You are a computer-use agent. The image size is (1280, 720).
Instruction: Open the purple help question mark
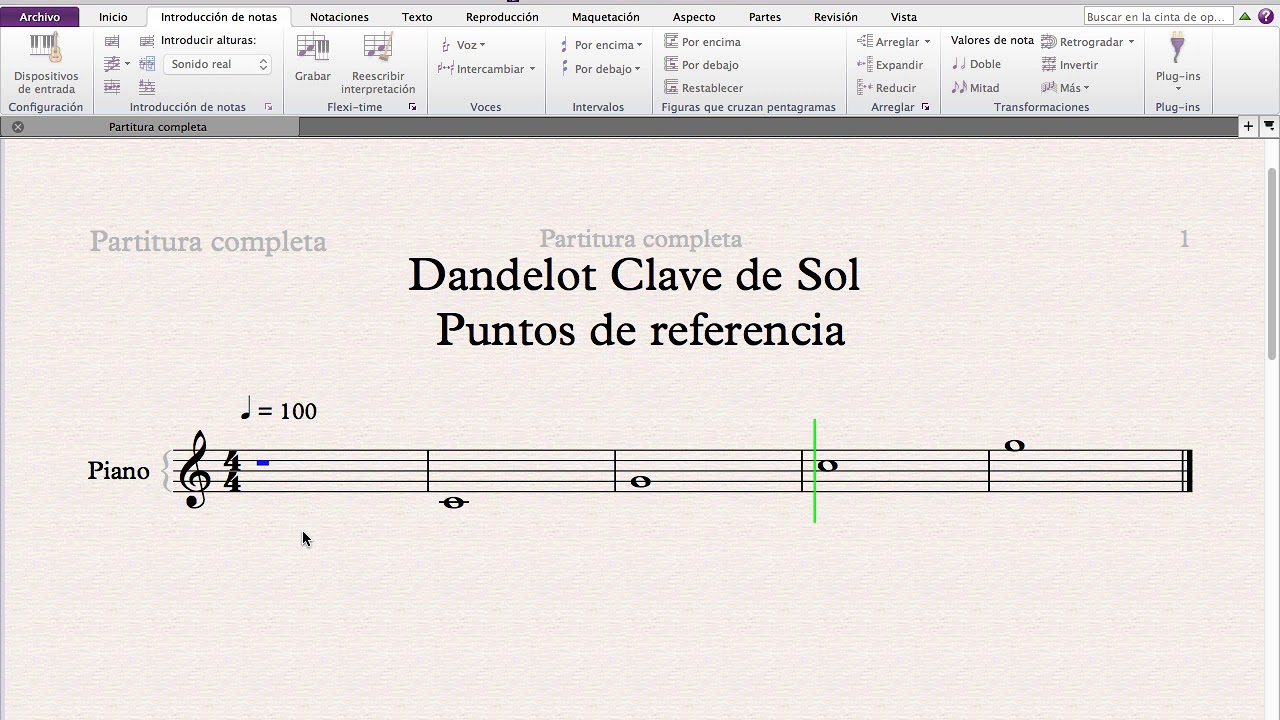click(x=1266, y=16)
